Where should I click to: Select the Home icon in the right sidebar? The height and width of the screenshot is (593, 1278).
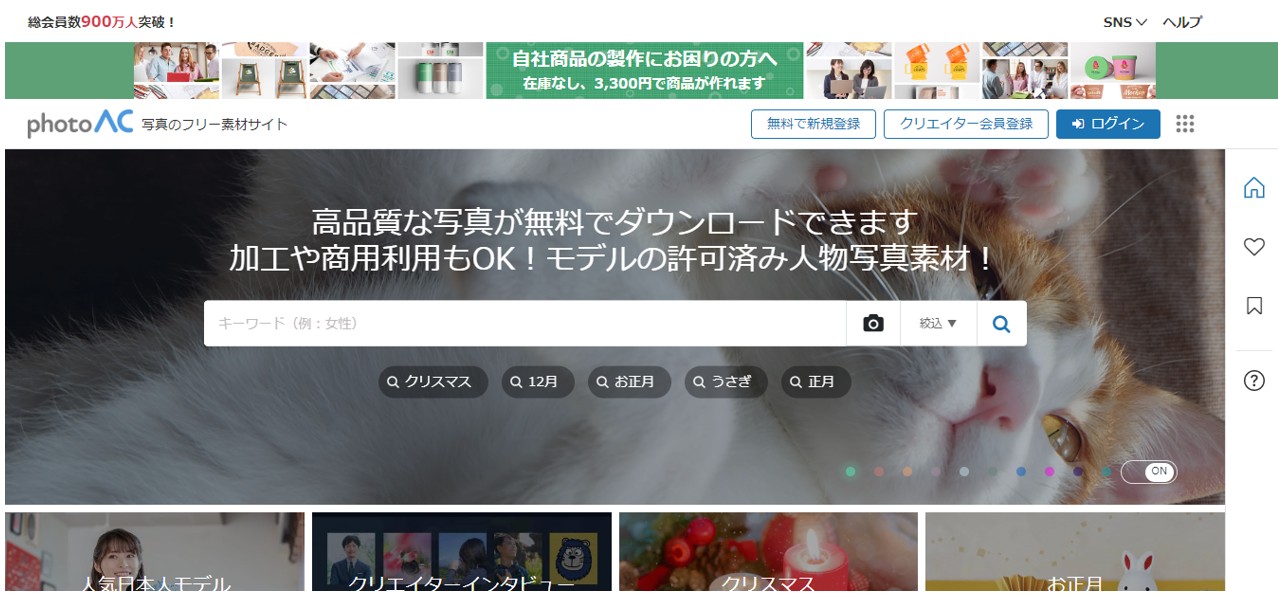[x=1253, y=190]
